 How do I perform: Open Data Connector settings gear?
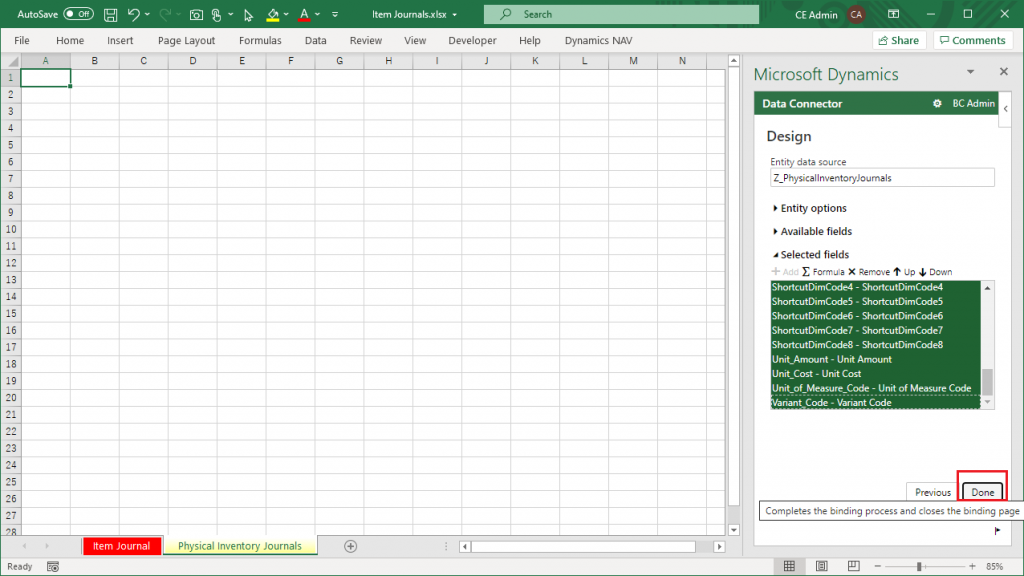coord(937,103)
